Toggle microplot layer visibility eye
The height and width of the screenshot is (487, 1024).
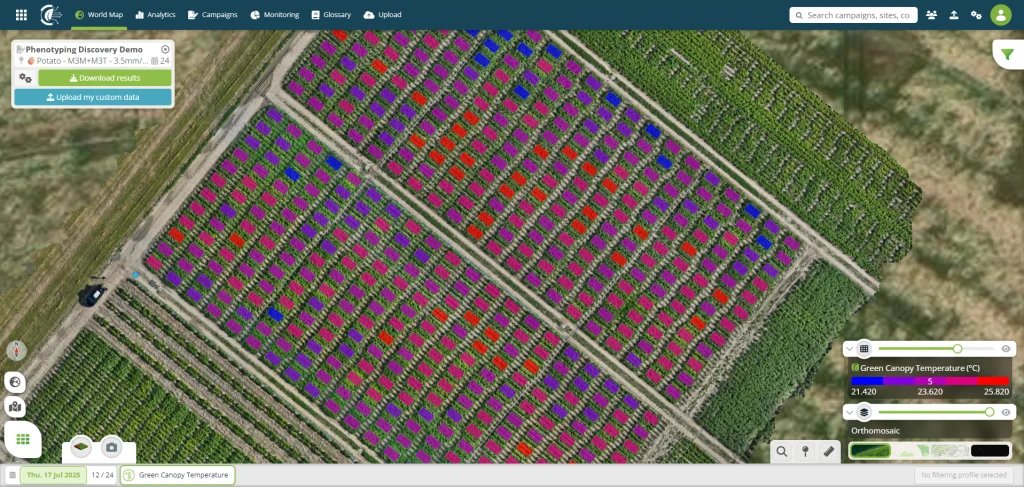pyautogui.click(x=1006, y=349)
